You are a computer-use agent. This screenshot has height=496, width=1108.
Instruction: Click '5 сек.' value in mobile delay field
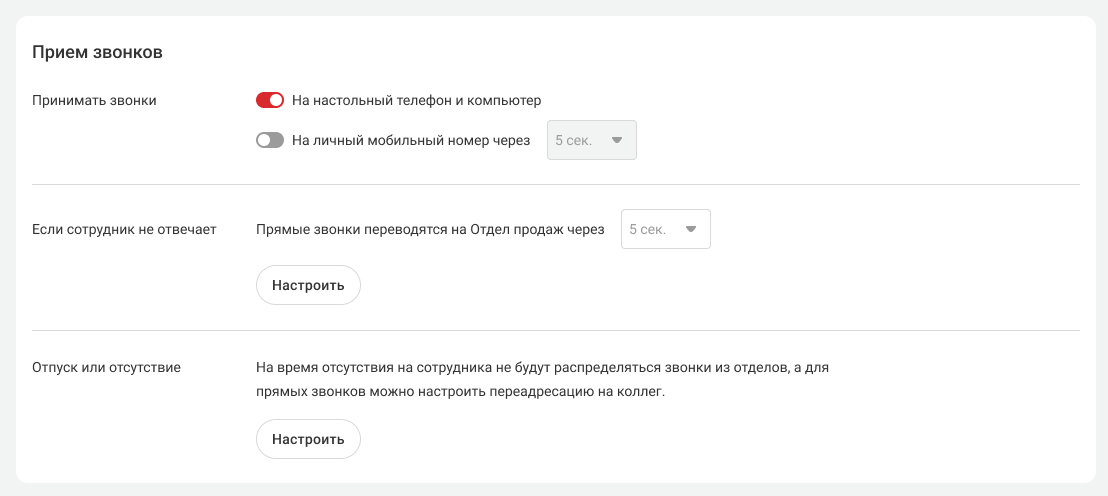pyautogui.click(x=573, y=141)
